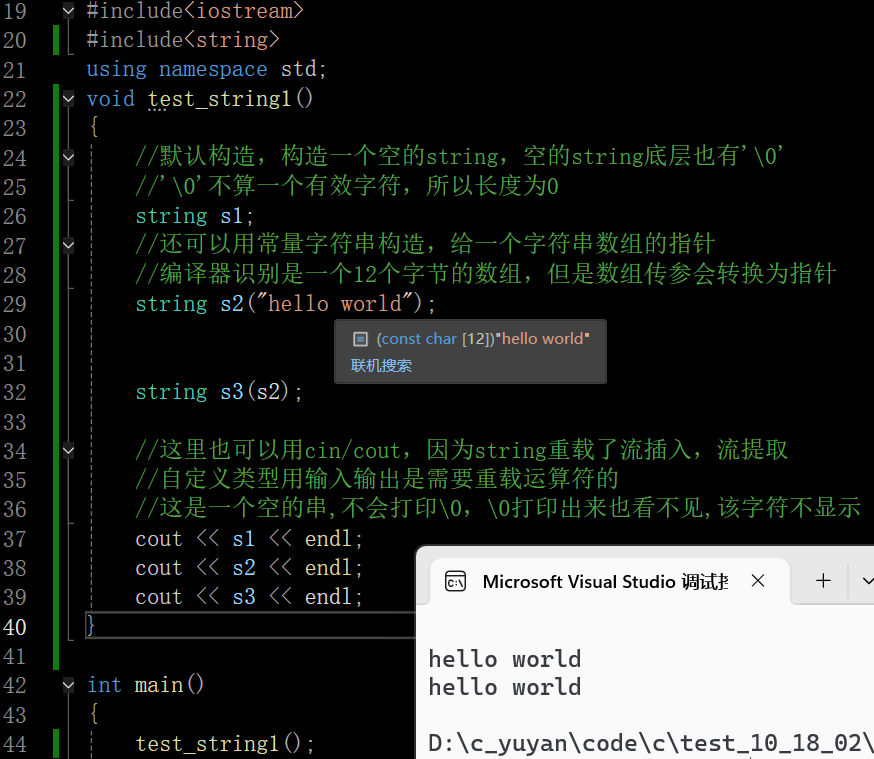Collapse the #include block at line 19
The image size is (874, 759).
(68, 11)
